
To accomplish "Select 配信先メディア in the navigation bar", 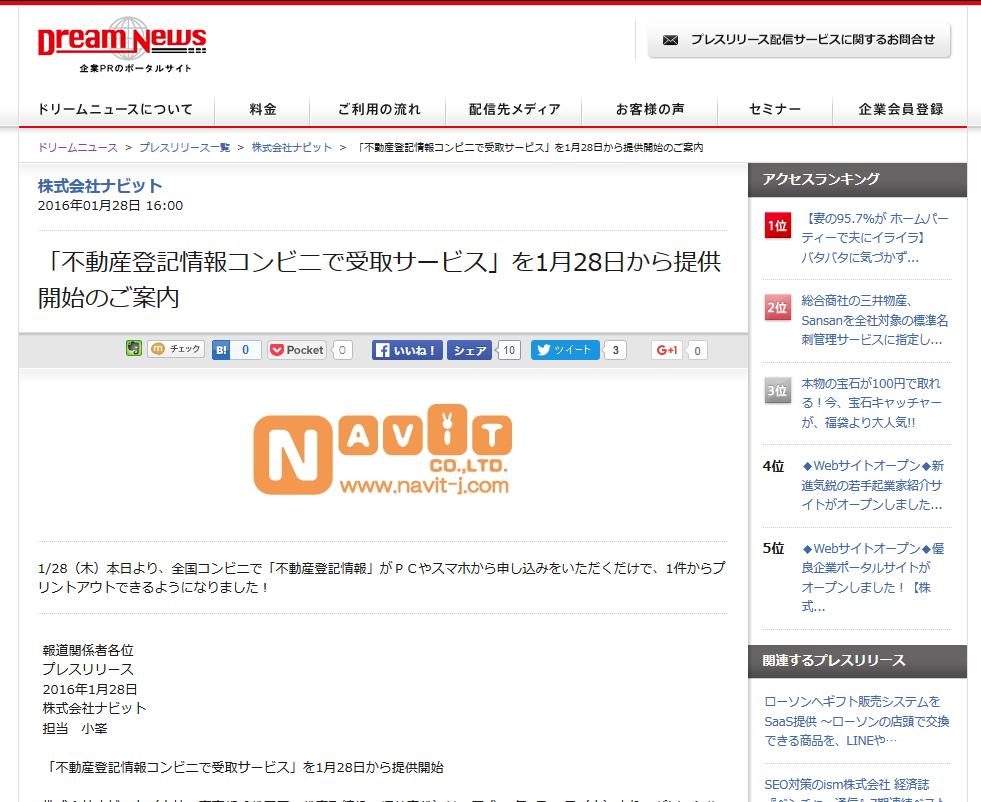I will [514, 109].
